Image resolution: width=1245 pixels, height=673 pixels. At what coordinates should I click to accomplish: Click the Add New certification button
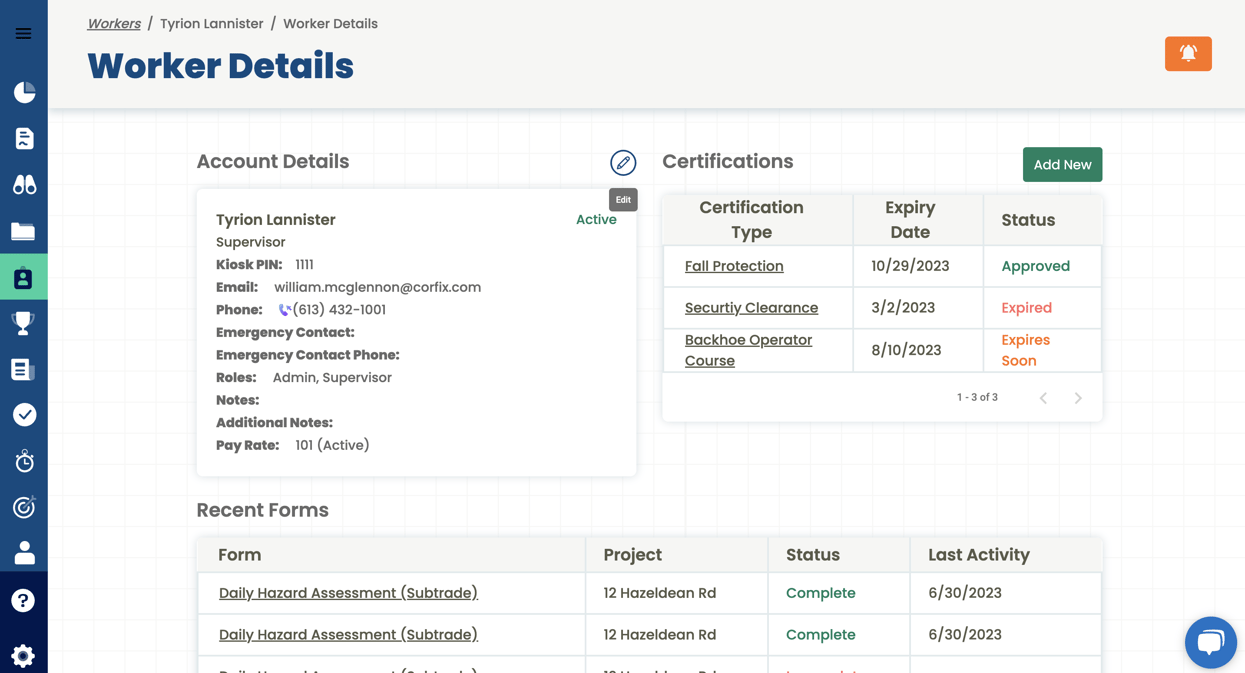tap(1062, 165)
